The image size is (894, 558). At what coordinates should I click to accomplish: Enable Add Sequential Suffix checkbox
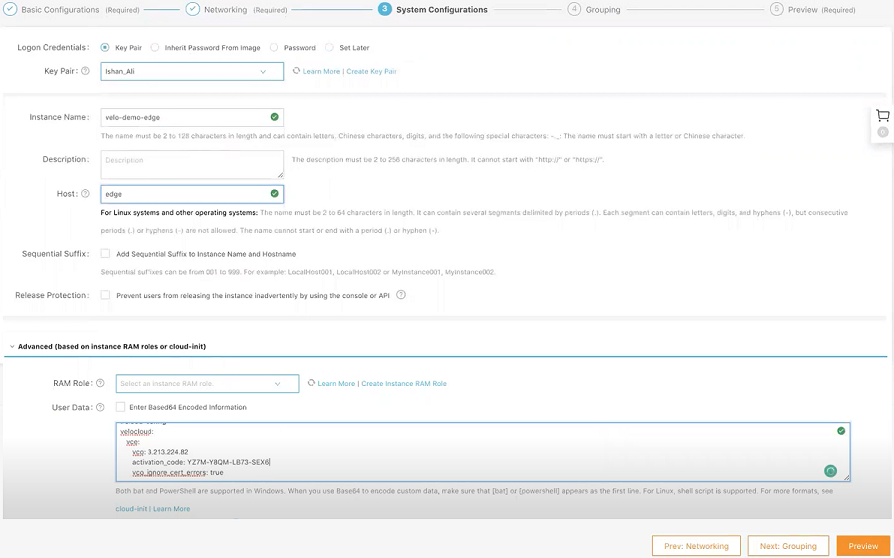105,254
